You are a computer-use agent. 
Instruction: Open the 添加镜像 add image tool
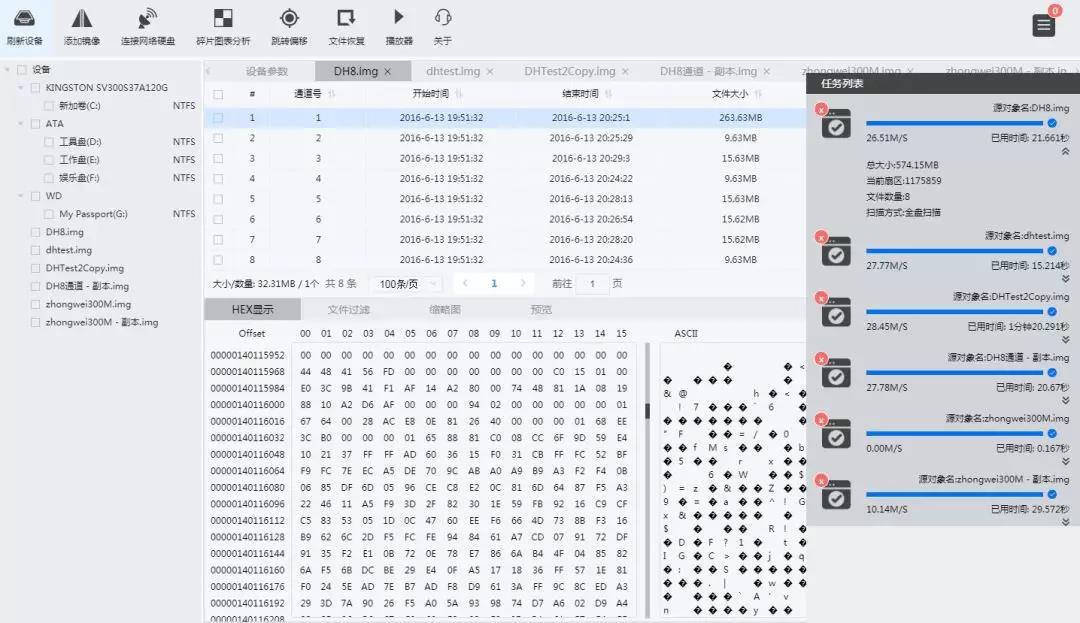(x=82, y=19)
